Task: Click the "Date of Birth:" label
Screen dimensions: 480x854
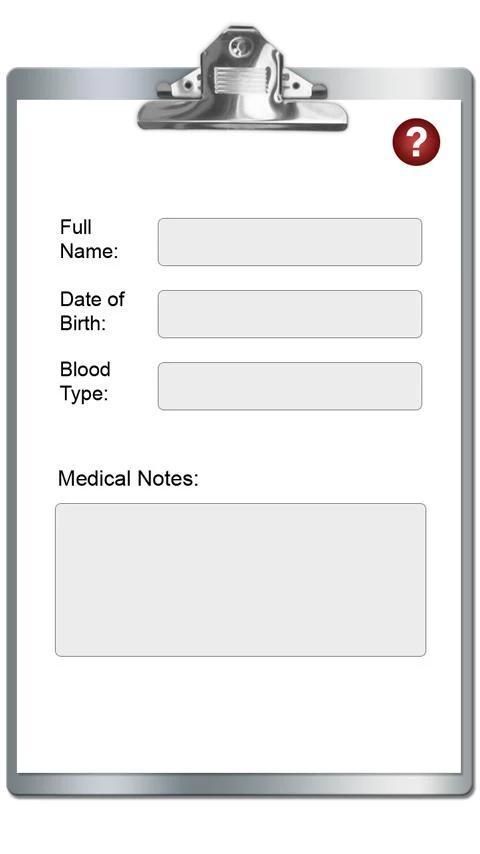Action: pos(92,311)
